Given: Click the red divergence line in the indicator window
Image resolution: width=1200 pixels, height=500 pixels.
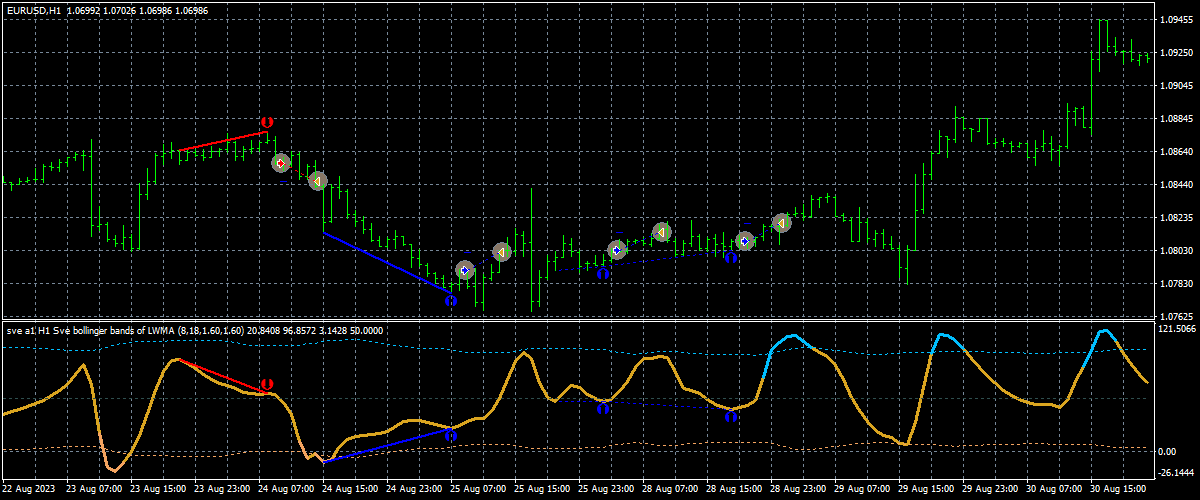Looking at the screenshot, I should tap(220, 376).
